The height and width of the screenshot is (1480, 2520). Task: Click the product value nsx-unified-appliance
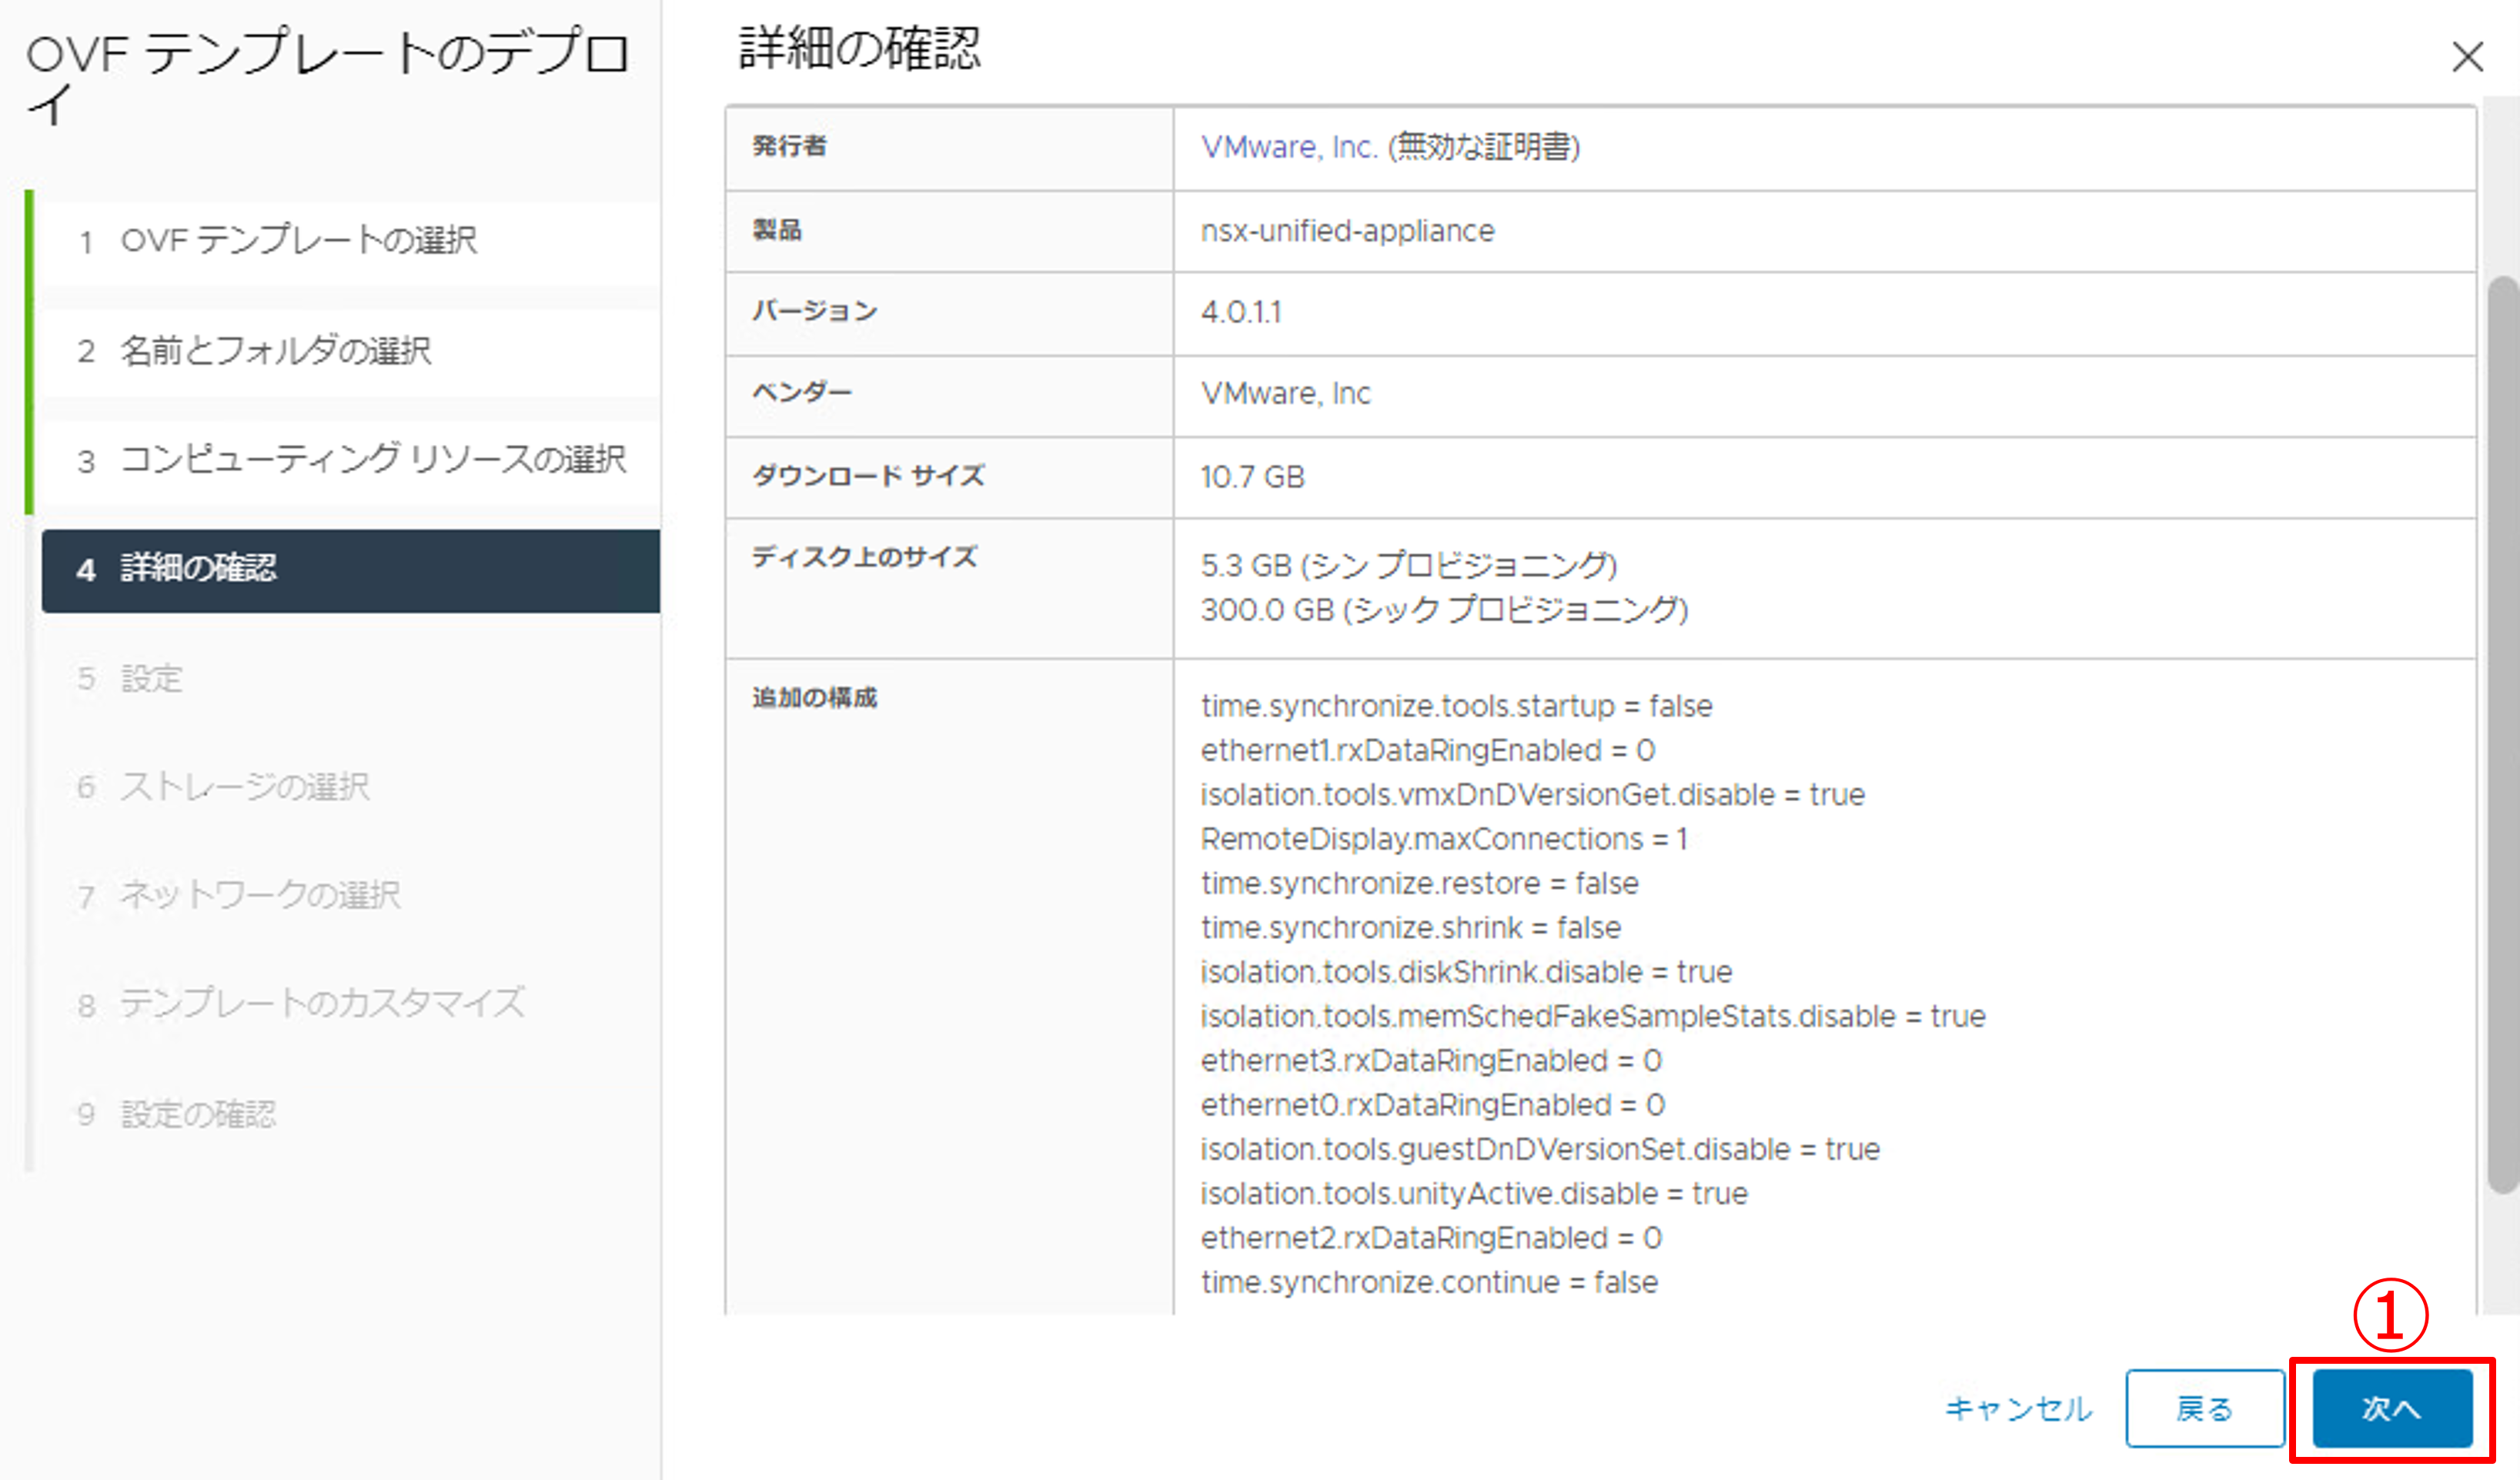1346,231
